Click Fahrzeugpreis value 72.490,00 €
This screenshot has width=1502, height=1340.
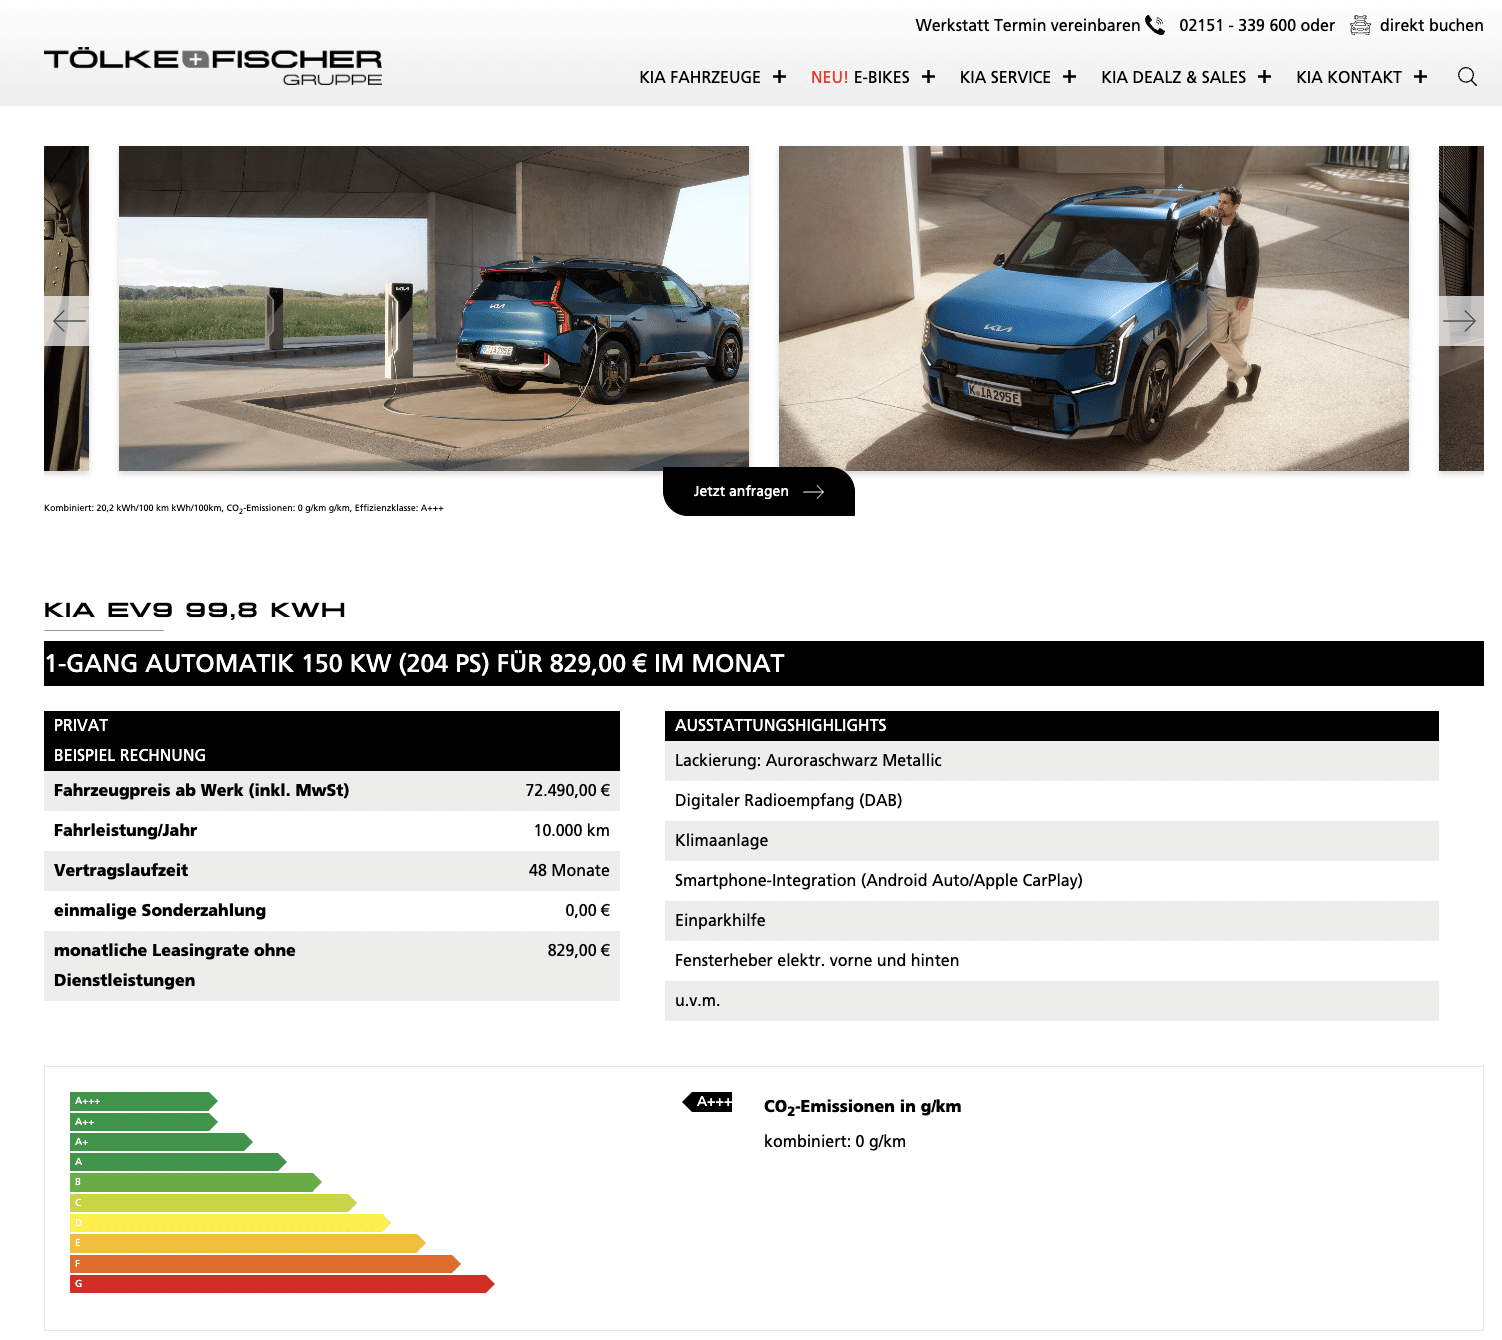(x=567, y=790)
